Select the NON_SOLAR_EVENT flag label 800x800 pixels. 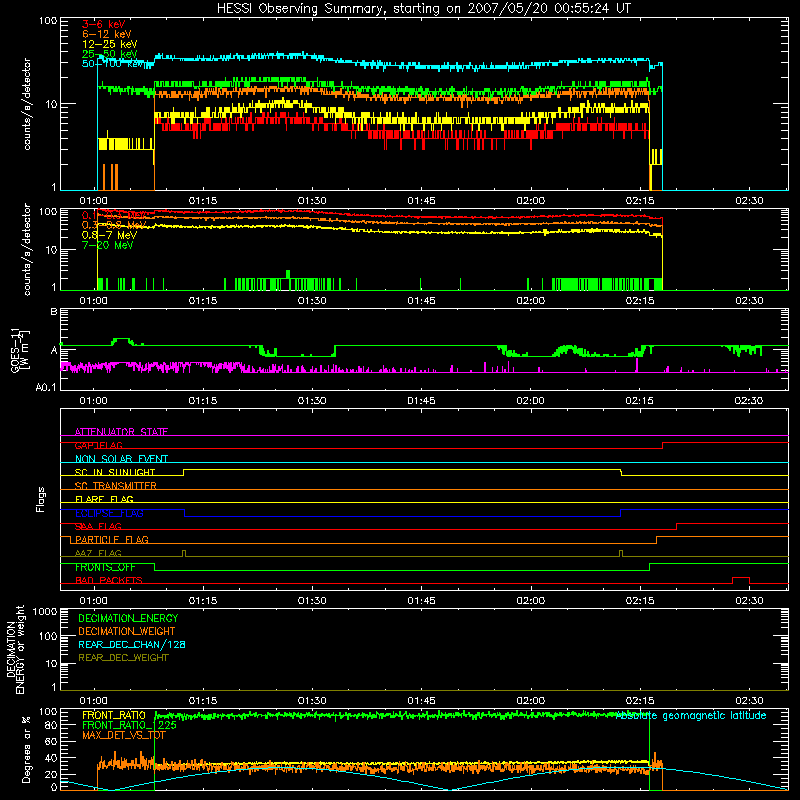121,459
